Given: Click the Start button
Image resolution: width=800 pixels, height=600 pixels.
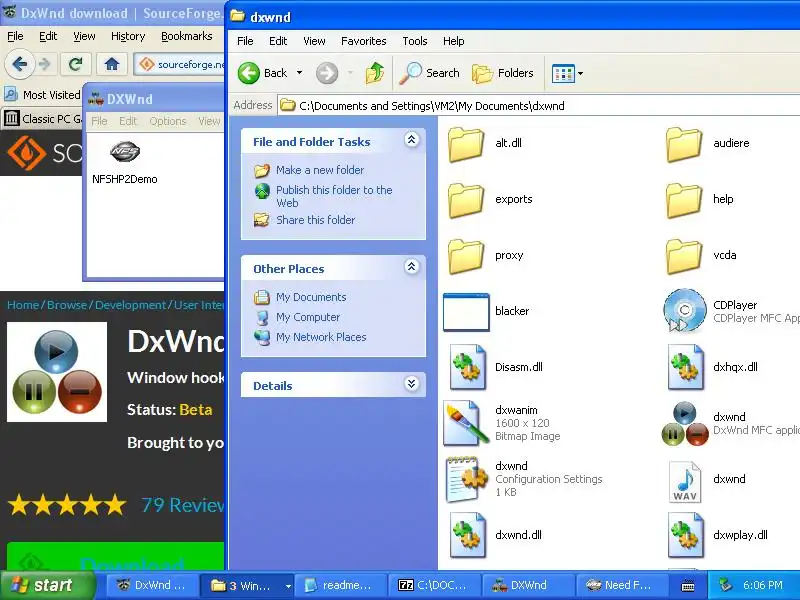Looking at the screenshot, I should [x=47, y=585].
